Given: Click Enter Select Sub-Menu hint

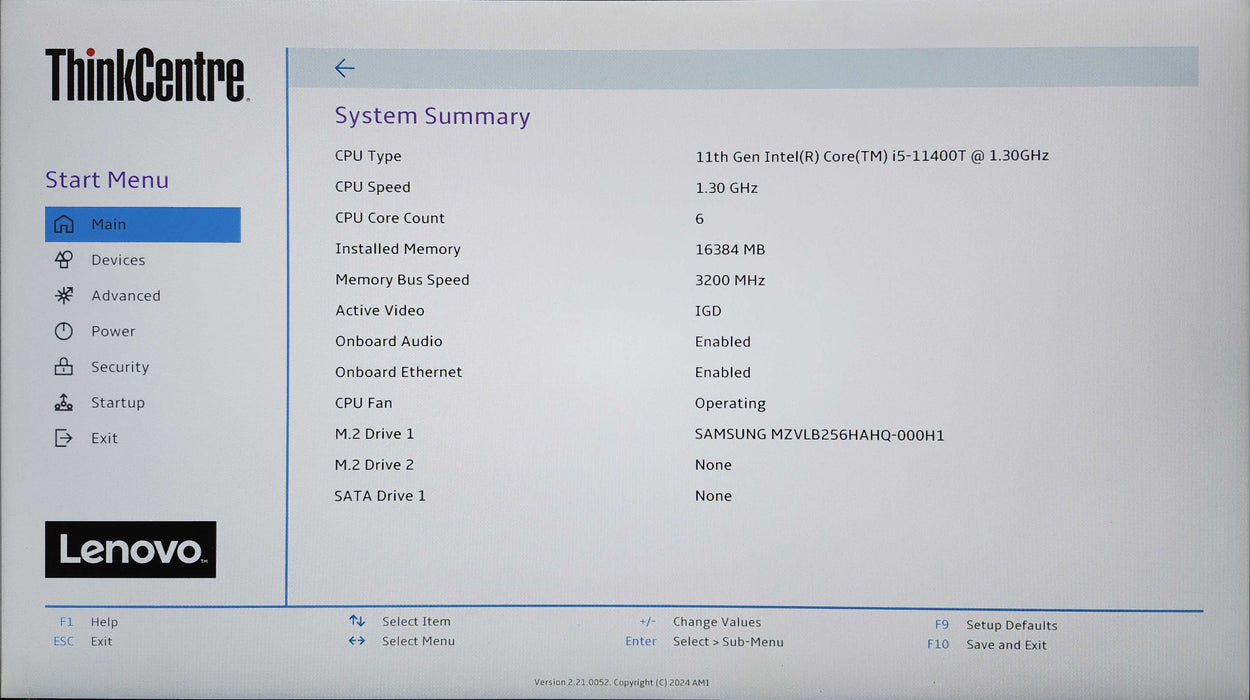Looking at the screenshot, I should (704, 642).
